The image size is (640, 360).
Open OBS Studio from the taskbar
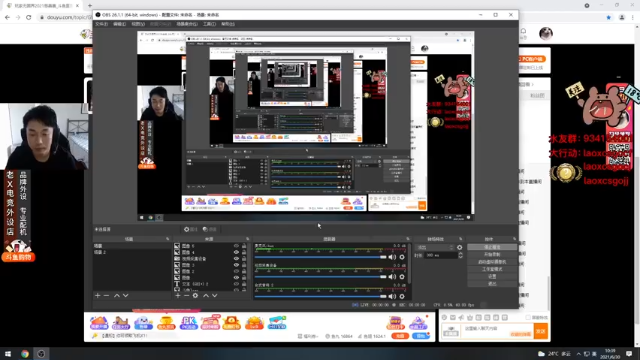coord(41,353)
